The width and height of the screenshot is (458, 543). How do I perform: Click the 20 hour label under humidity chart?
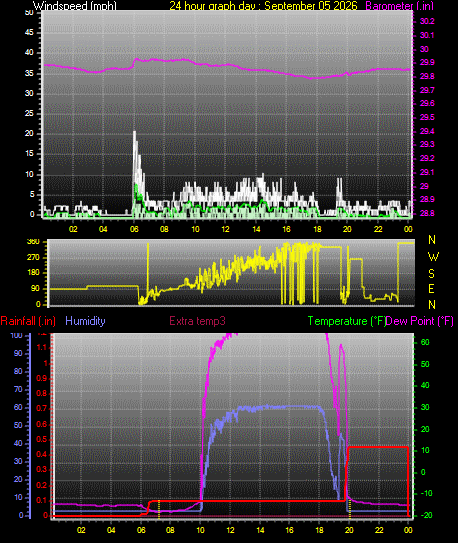[x=349, y=530]
